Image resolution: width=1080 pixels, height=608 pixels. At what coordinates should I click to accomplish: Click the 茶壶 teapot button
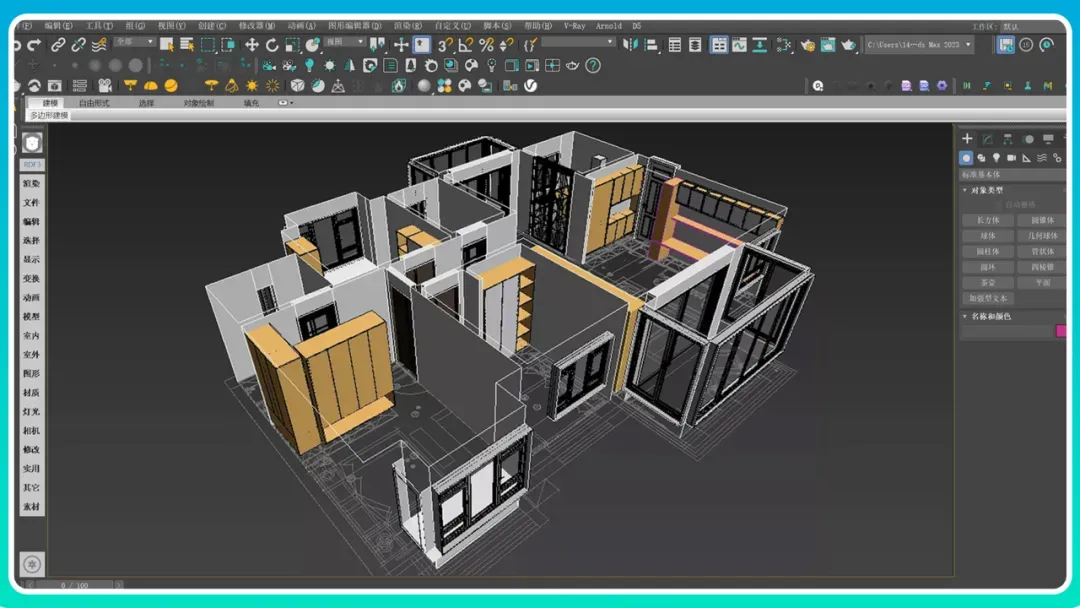(988, 283)
